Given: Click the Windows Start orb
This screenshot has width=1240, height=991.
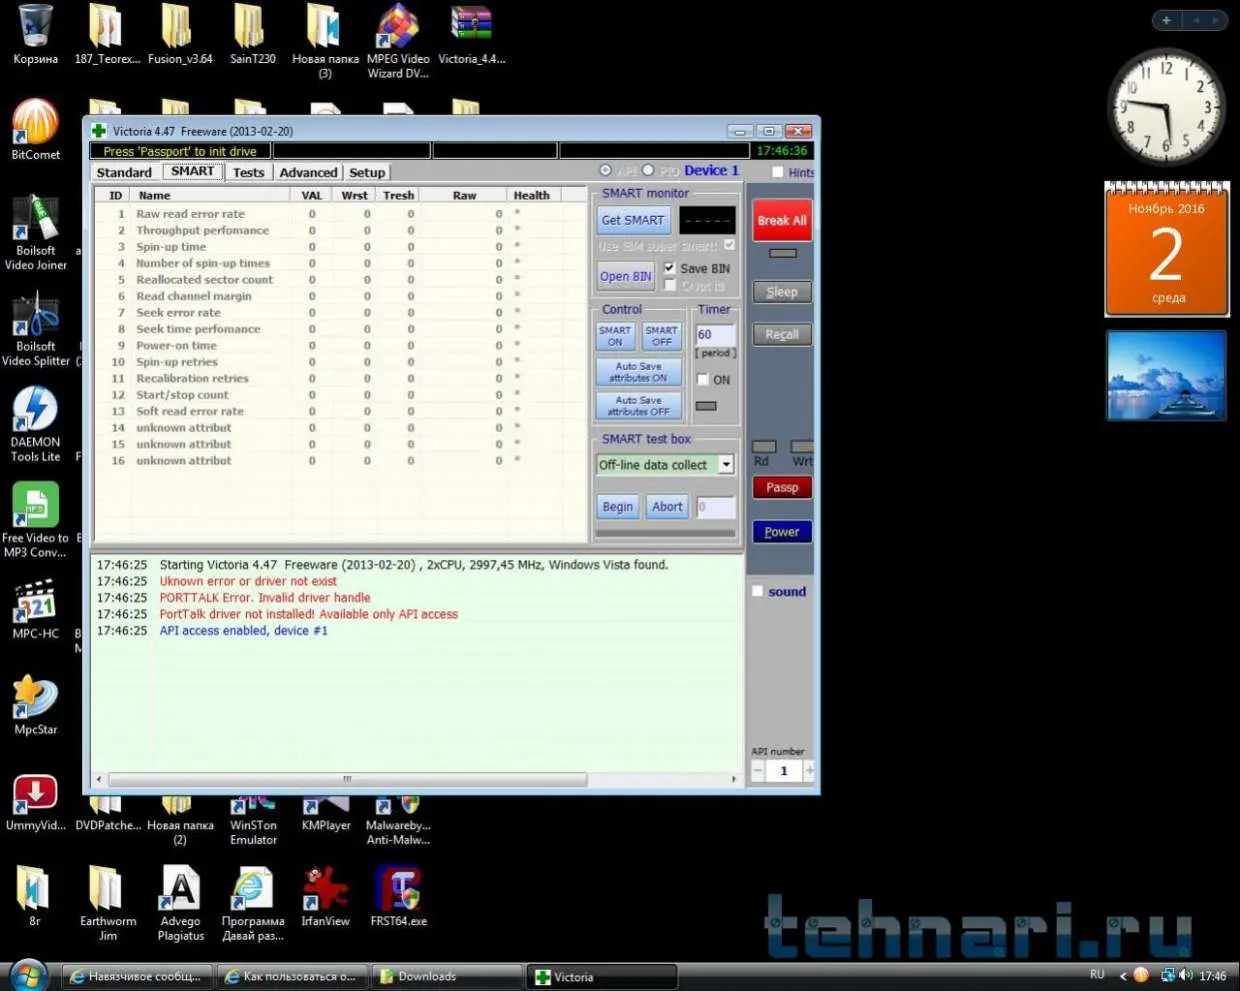Looking at the screenshot, I should (x=28, y=974).
